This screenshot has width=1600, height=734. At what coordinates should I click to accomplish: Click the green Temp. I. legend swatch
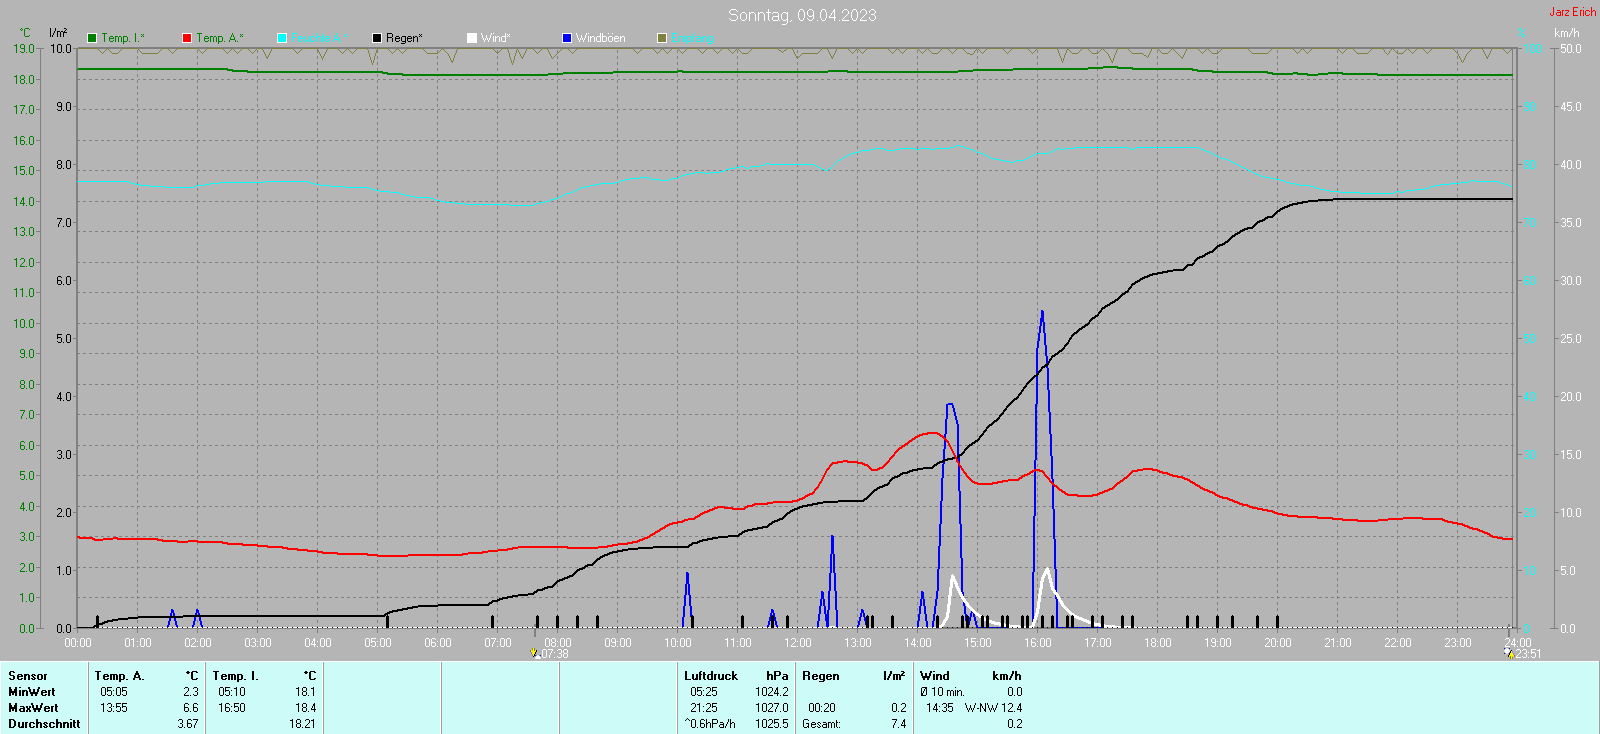point(92,38)
